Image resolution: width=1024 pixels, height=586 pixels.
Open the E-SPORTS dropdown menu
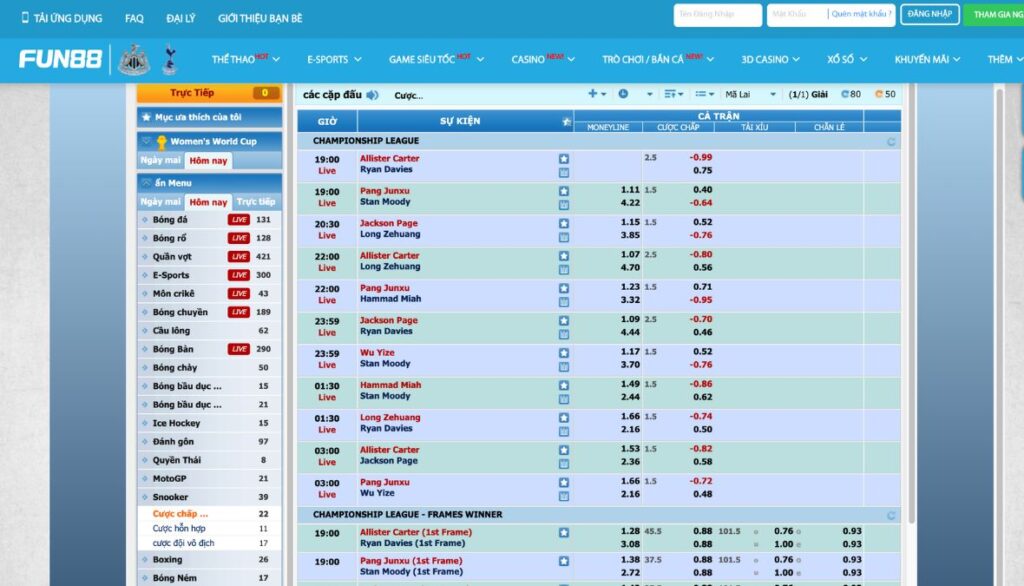(334, 59)
